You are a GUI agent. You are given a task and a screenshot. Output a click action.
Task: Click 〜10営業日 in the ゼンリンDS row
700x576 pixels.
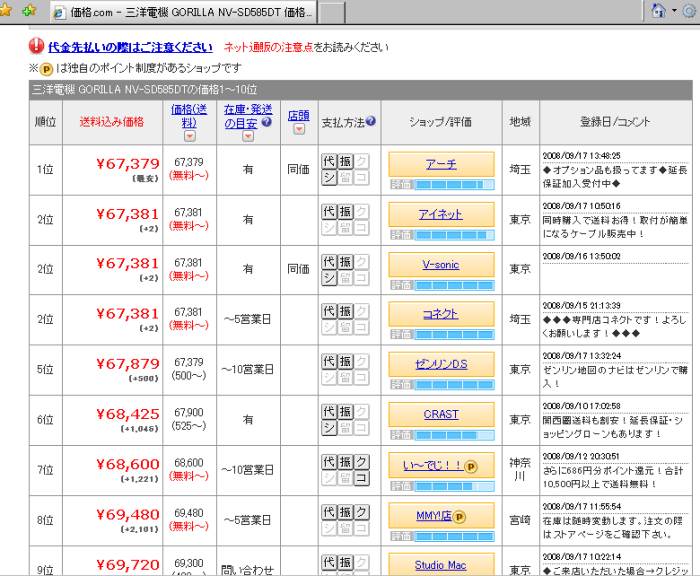tap(248, 370)
